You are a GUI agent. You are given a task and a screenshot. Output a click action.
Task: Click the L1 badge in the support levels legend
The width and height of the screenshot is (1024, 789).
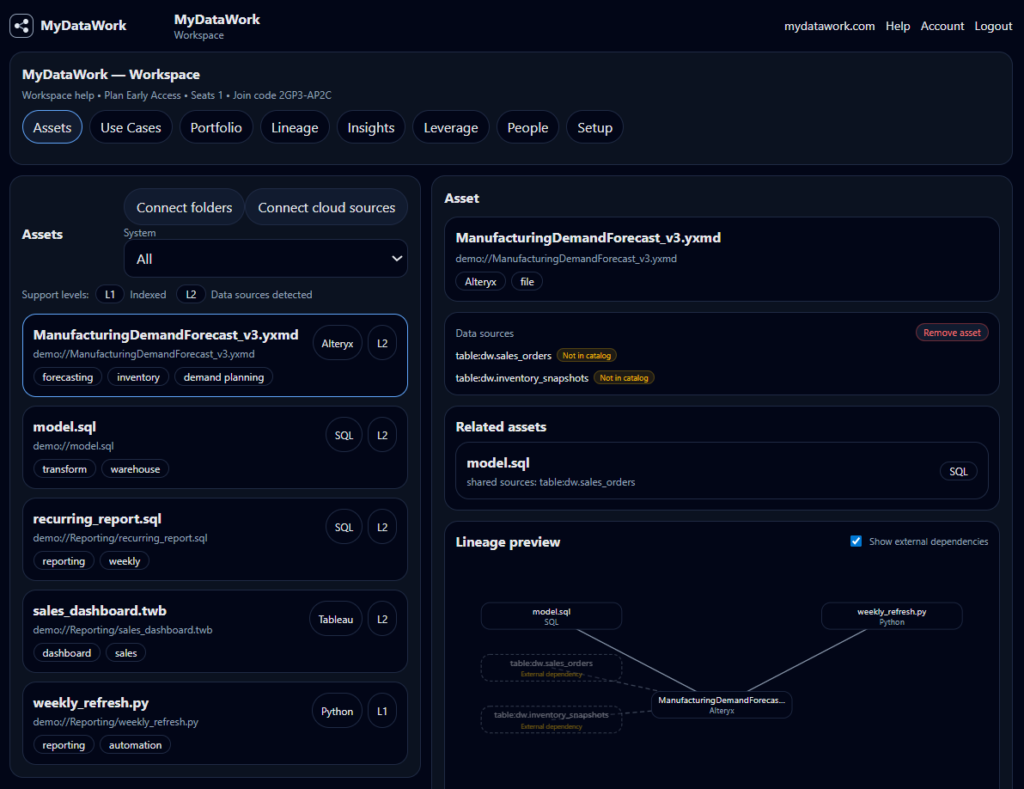point(110,294)
